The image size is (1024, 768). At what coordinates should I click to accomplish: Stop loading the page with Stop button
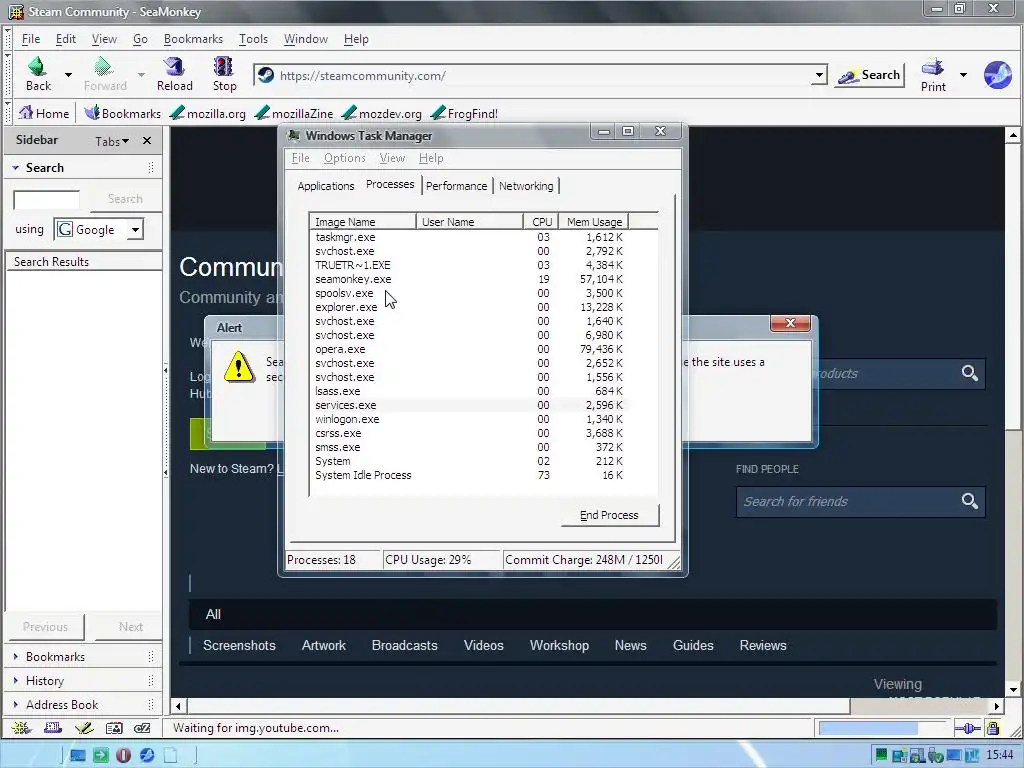click(x=224, y=74)
